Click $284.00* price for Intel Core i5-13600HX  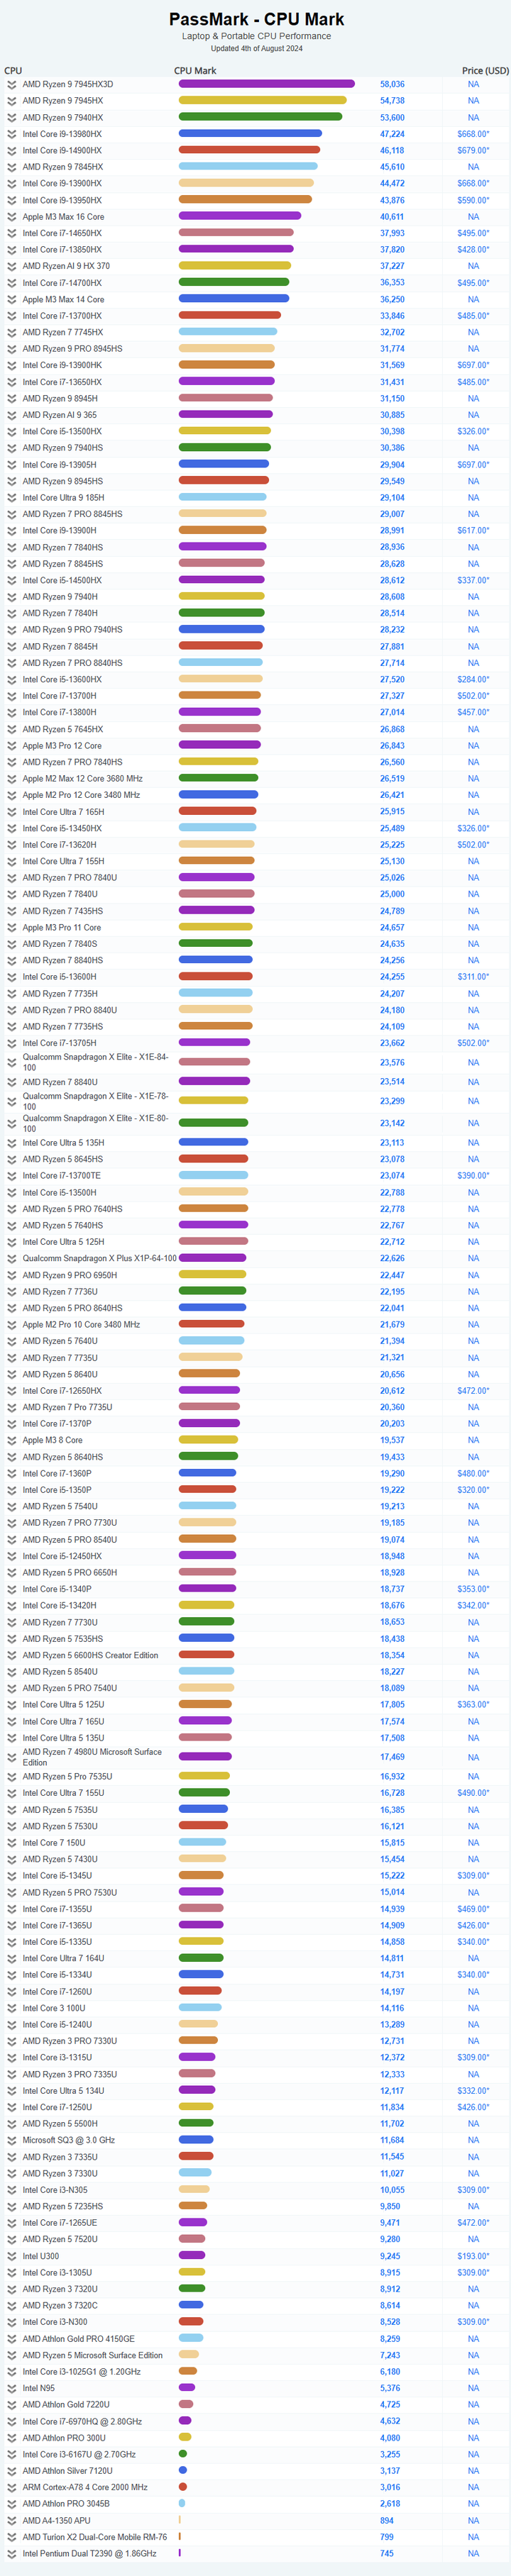473,679
